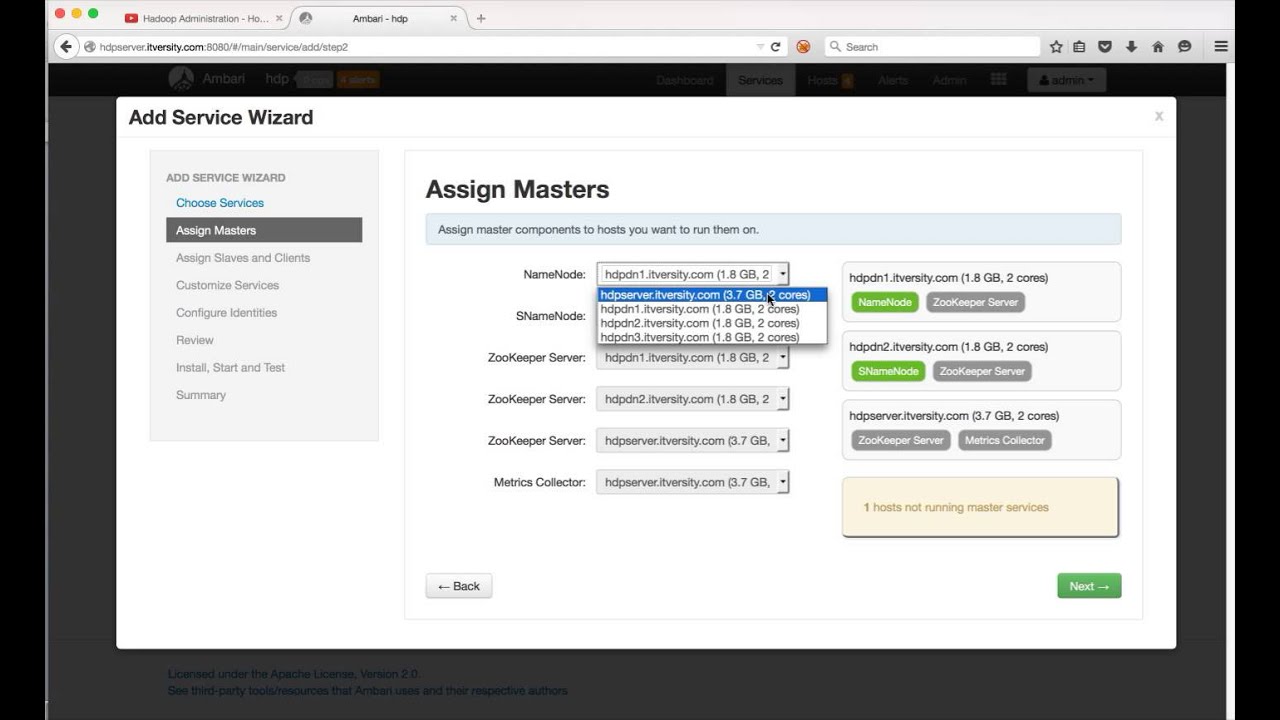
Task: Open the browser hamburger menu
Action: click(1221, 46)
